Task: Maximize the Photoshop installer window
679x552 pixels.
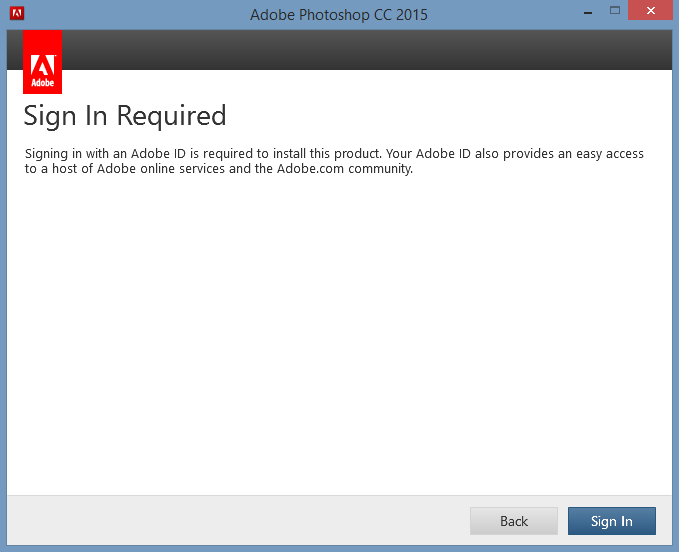Action: pos(615,10)
